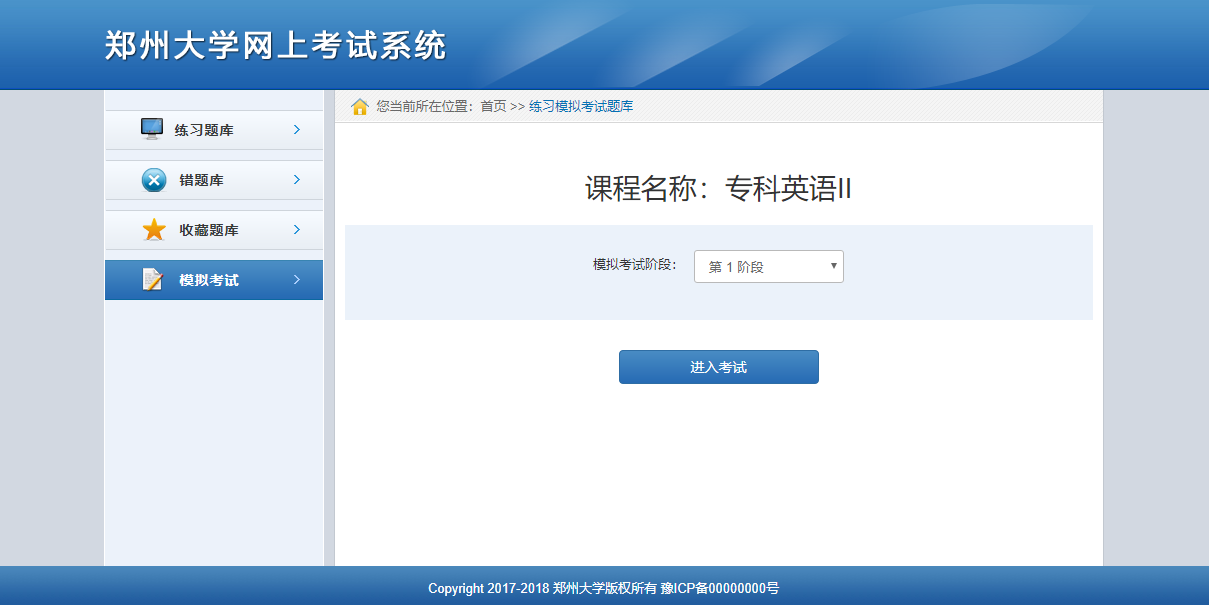
Task: Select the 模拟考试 sidebar label
Action: (208, 280)
